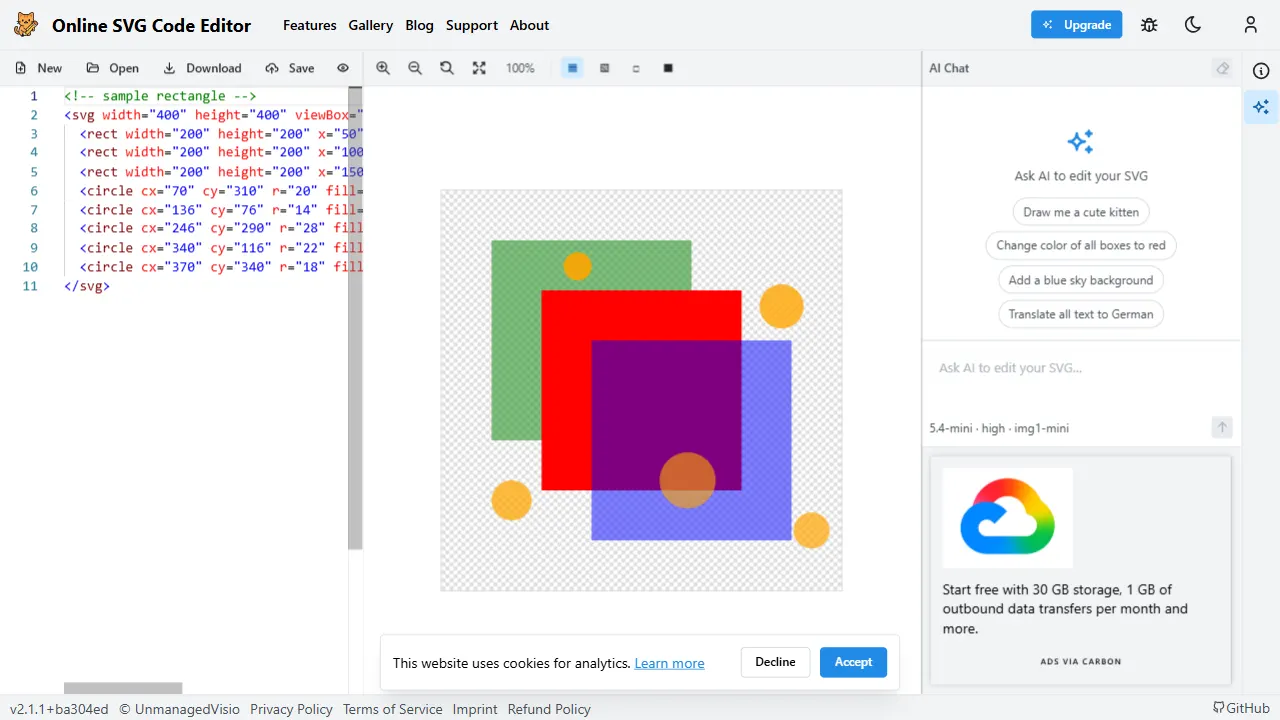The width and height of the screenshot is (1280, 720).
Task: Reset the preview zoom level
Action: point(447,68)
